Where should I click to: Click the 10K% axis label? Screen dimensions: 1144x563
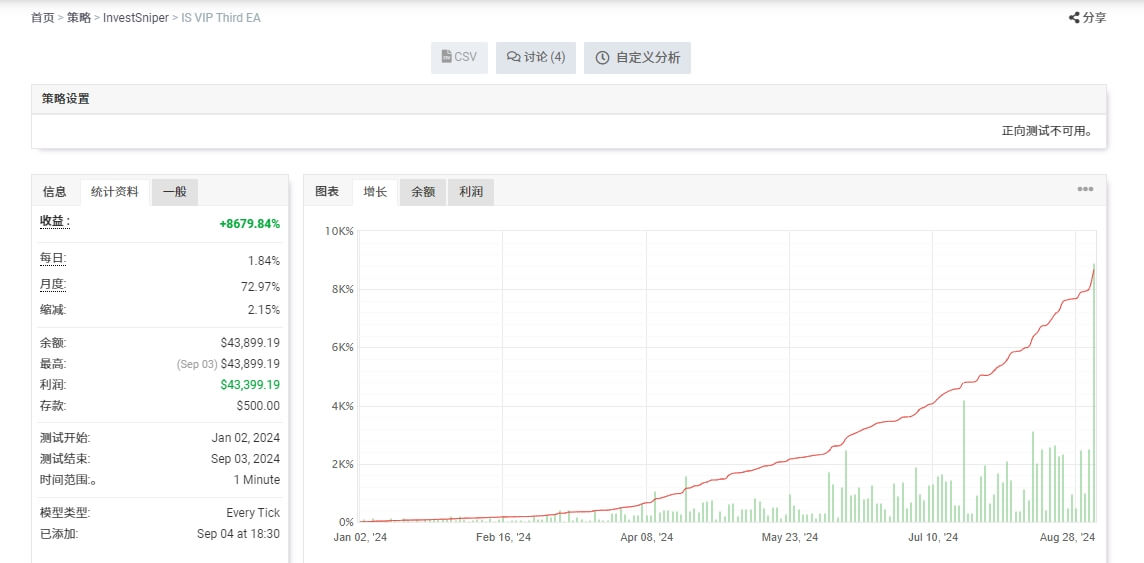click(x=339, y=231)
